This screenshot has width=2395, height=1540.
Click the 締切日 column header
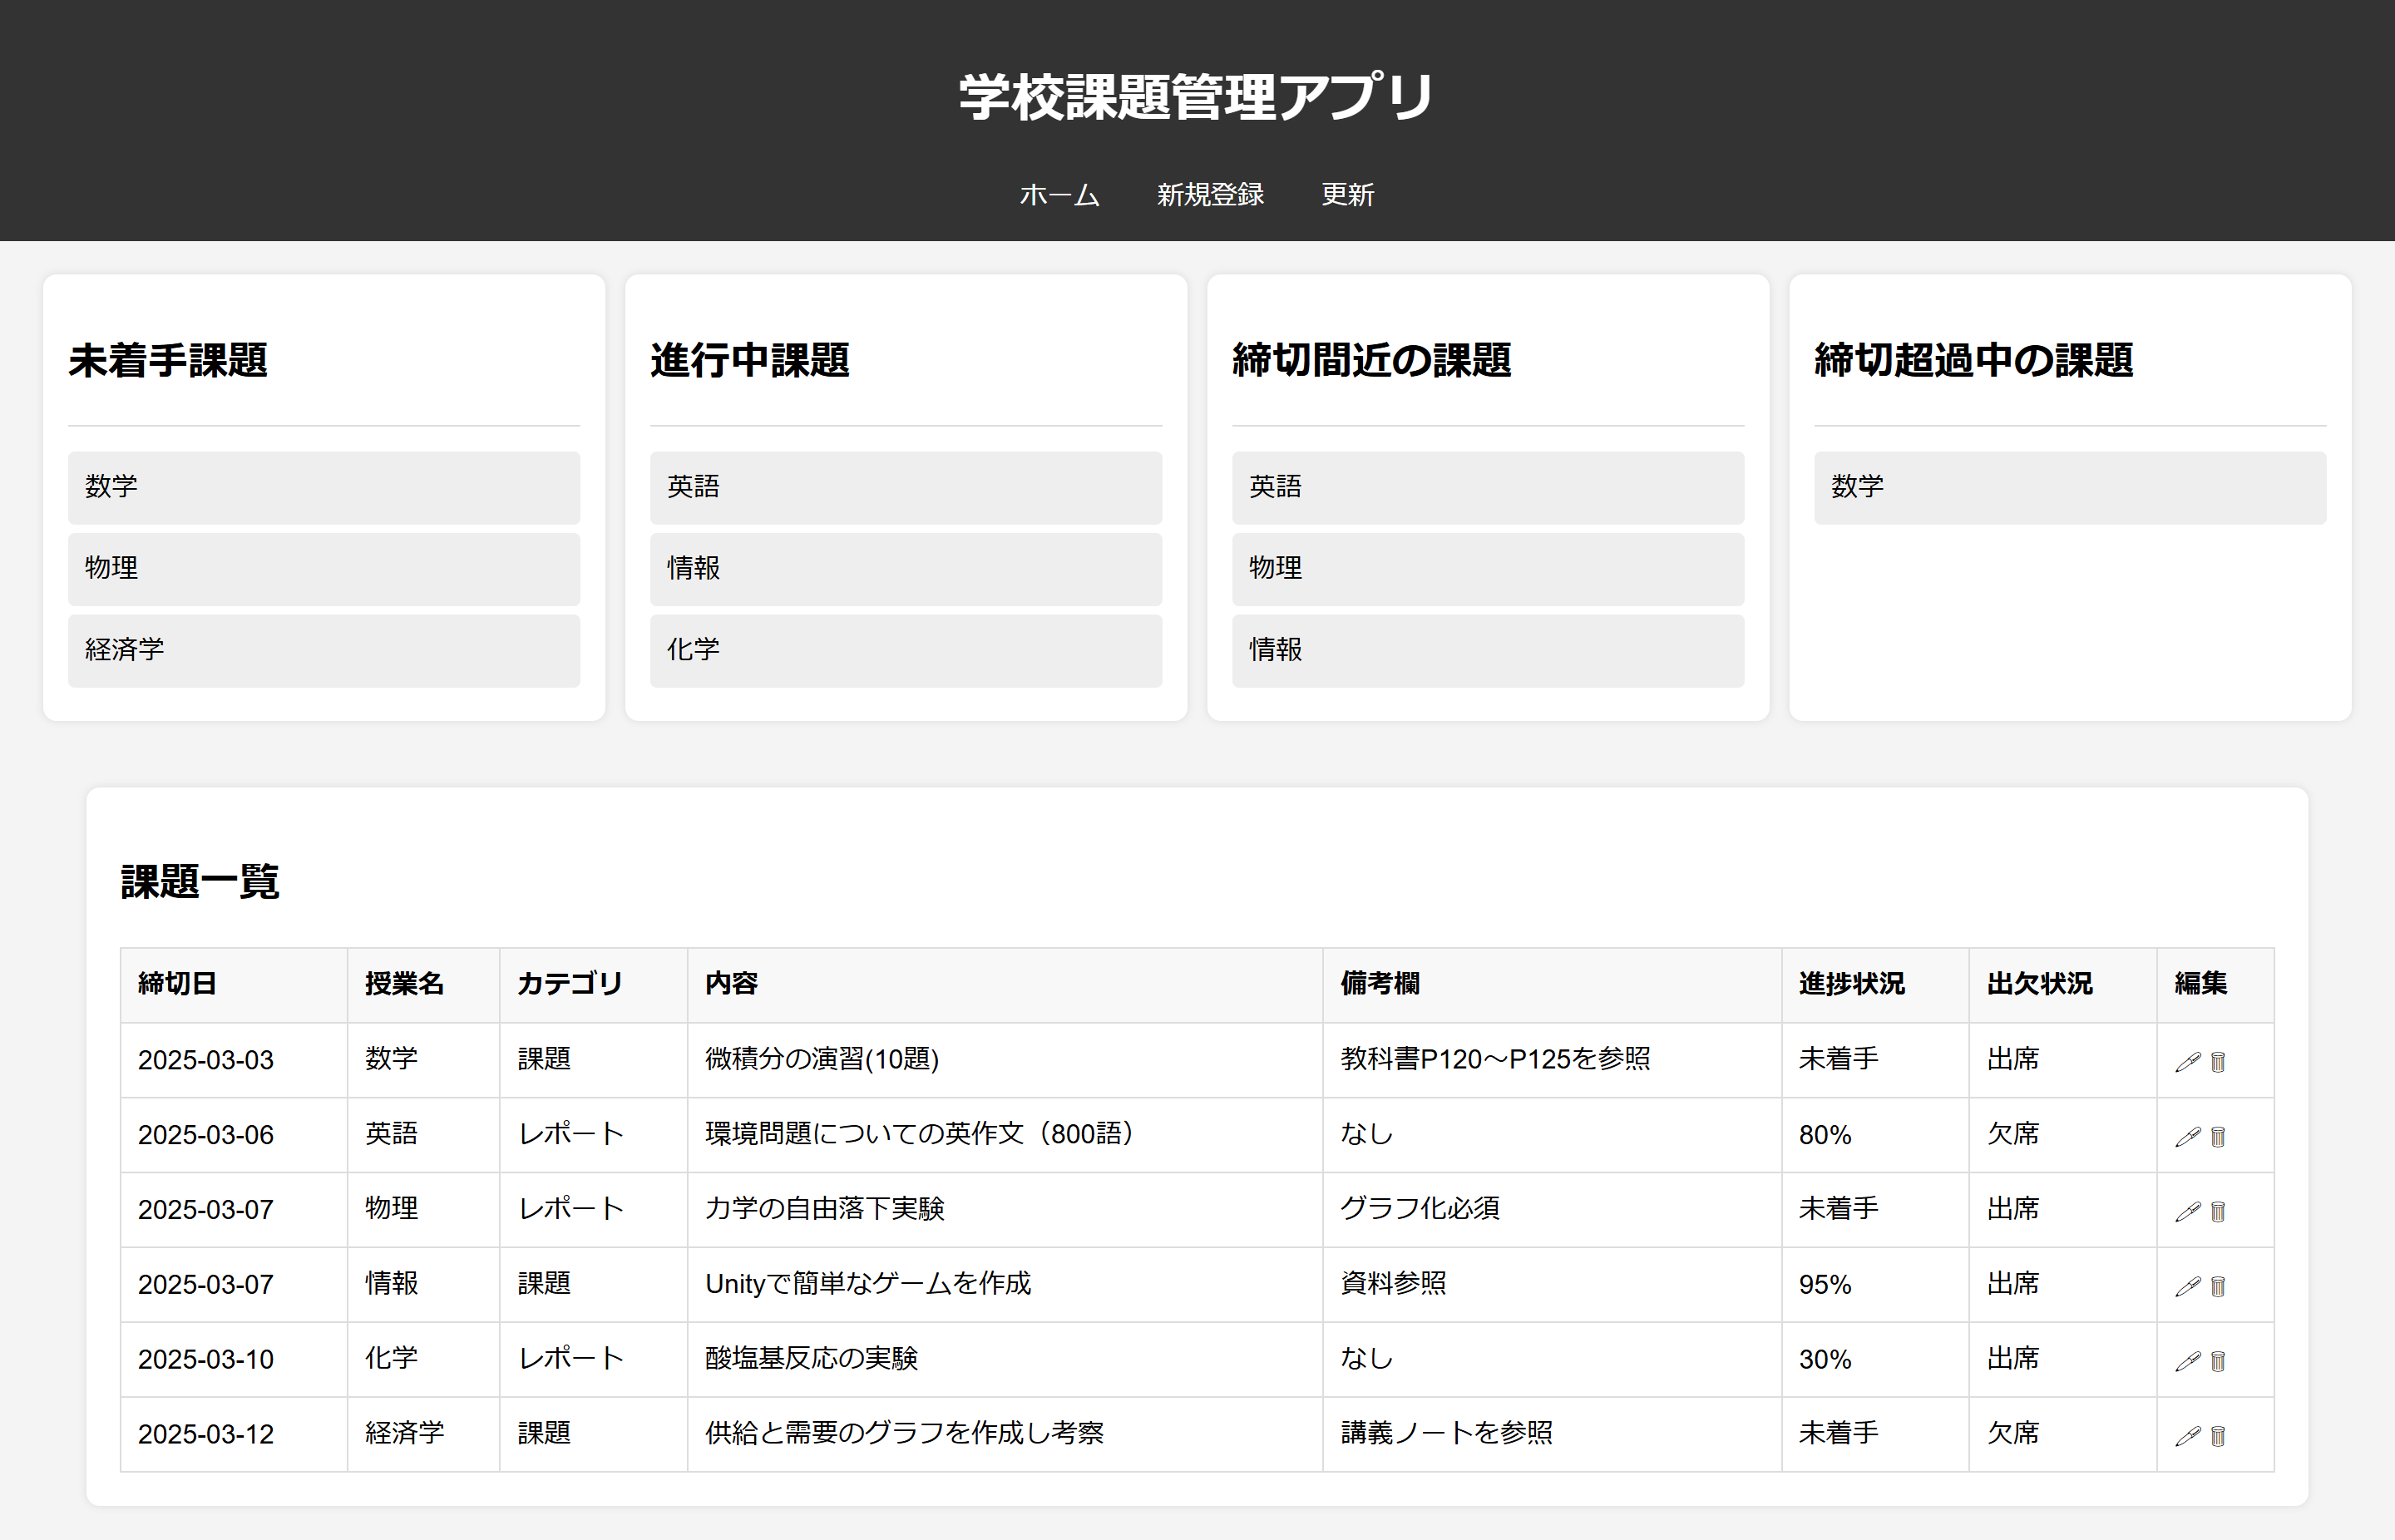pyautogui.click(x=177, y=984)
